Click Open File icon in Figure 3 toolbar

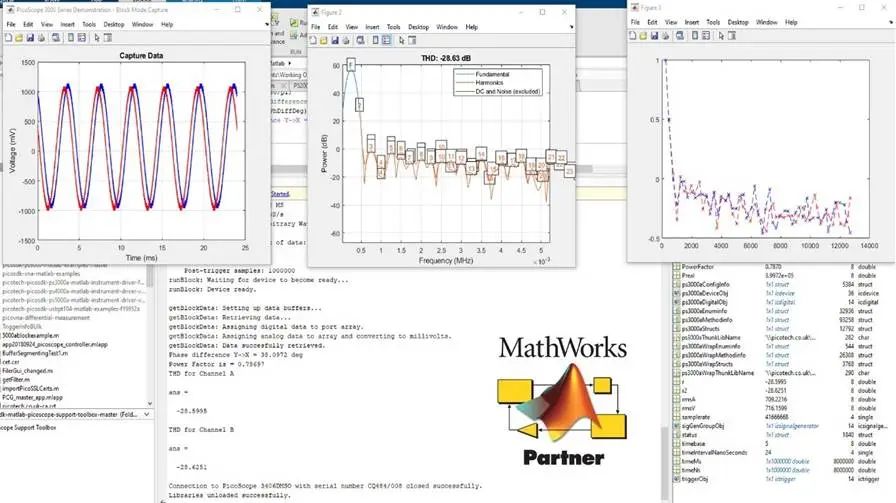coord(643,35)
